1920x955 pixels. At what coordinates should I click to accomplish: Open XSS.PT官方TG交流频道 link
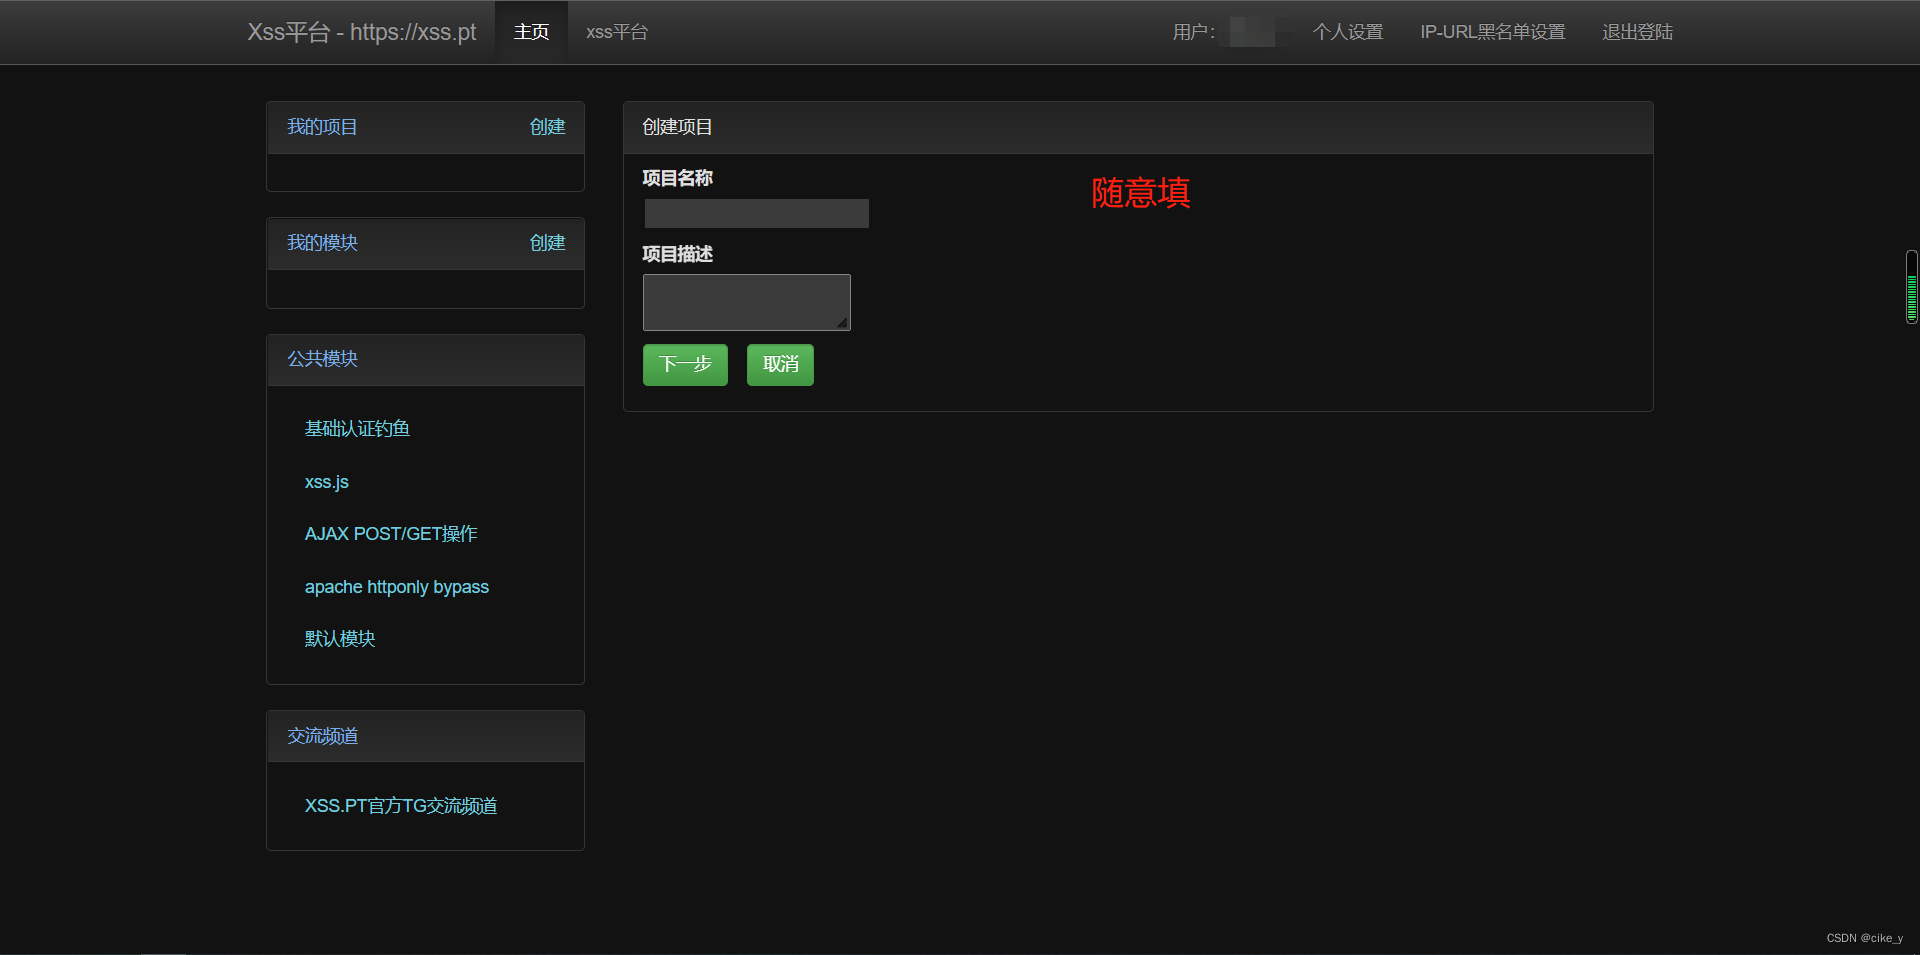400,806
